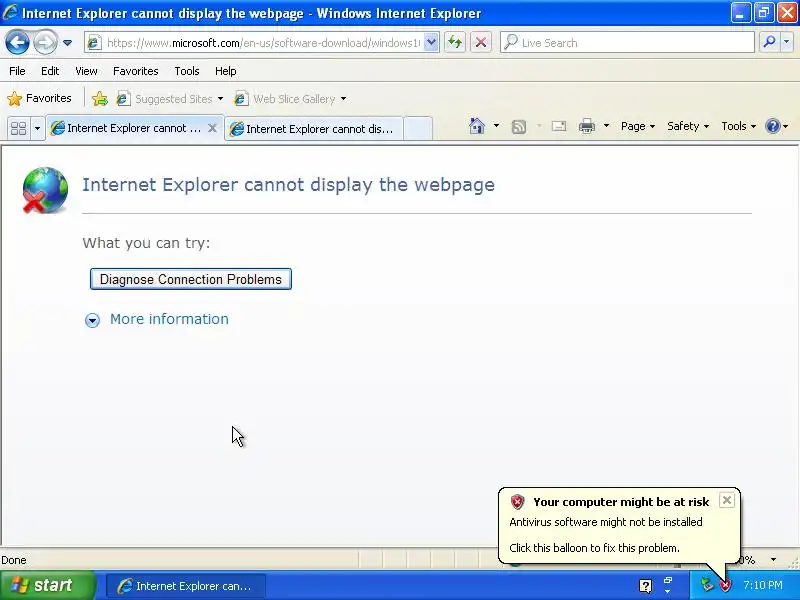
Task: Open the Safety command menu
Action: pyautogui.click(x=688, y=126)
